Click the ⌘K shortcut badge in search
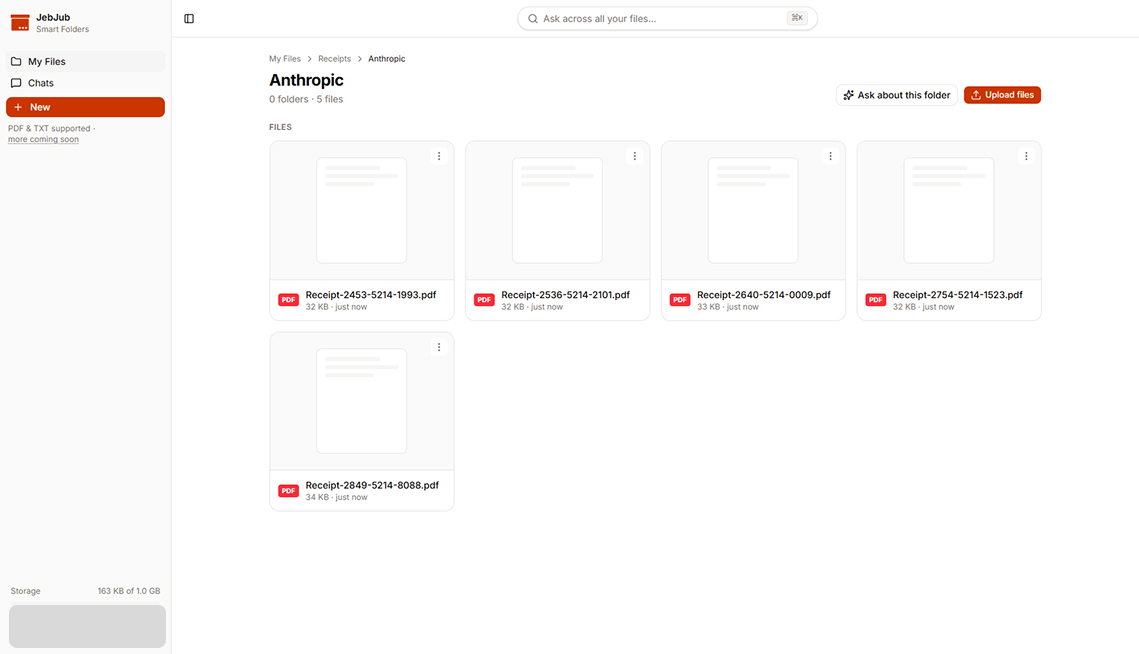Viewport: 1139px width, 654px height. 797,18
